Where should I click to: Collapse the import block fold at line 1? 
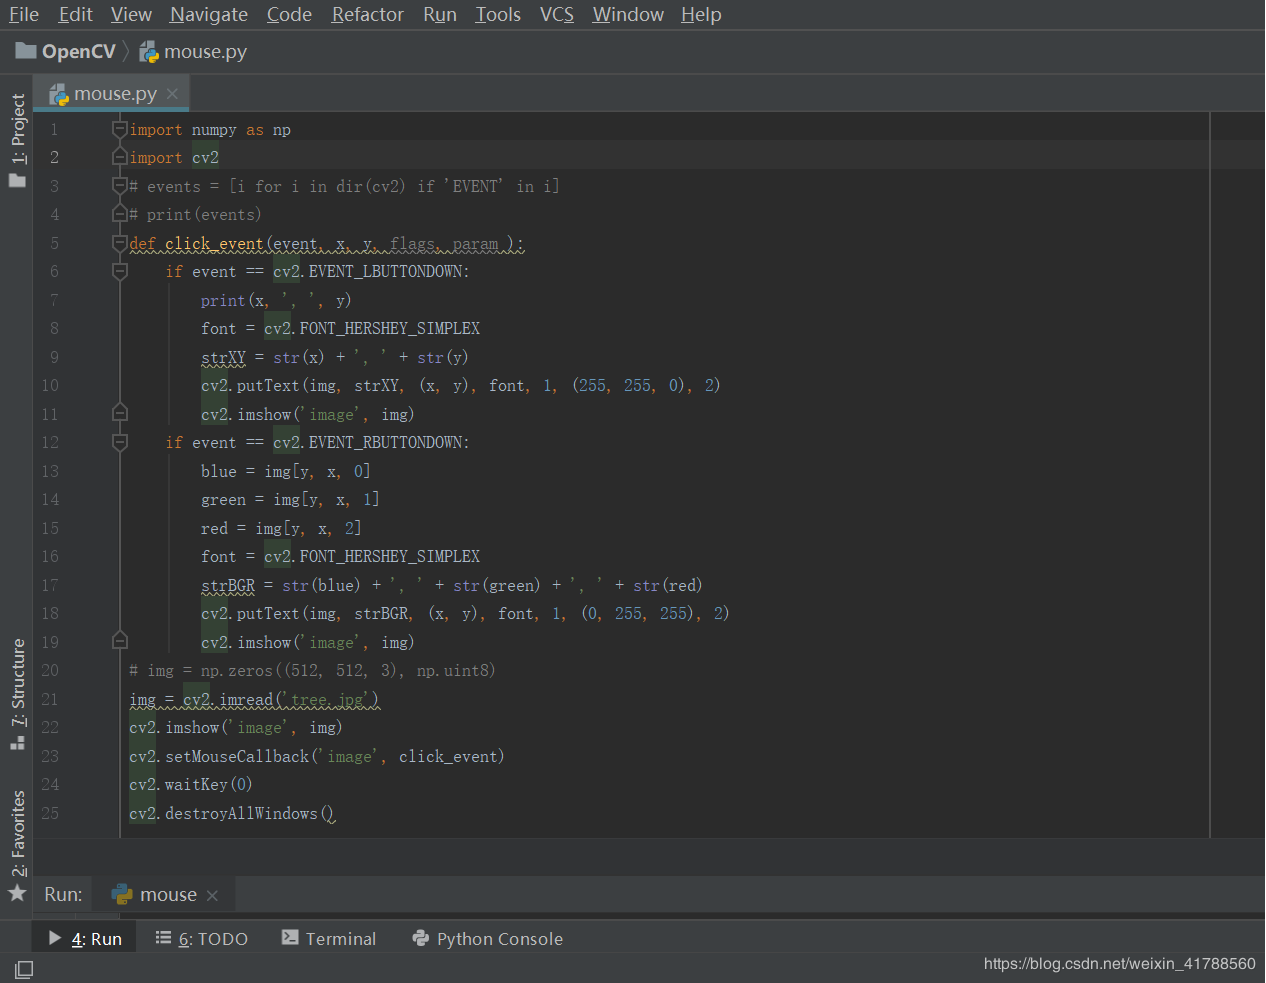pyautogui.click(x=120, y=129)
